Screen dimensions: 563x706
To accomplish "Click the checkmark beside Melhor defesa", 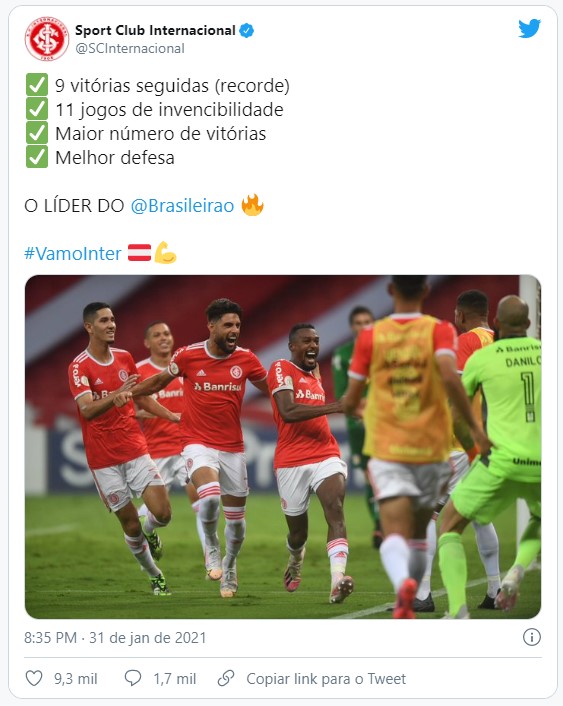I will (x=37, y=157).
